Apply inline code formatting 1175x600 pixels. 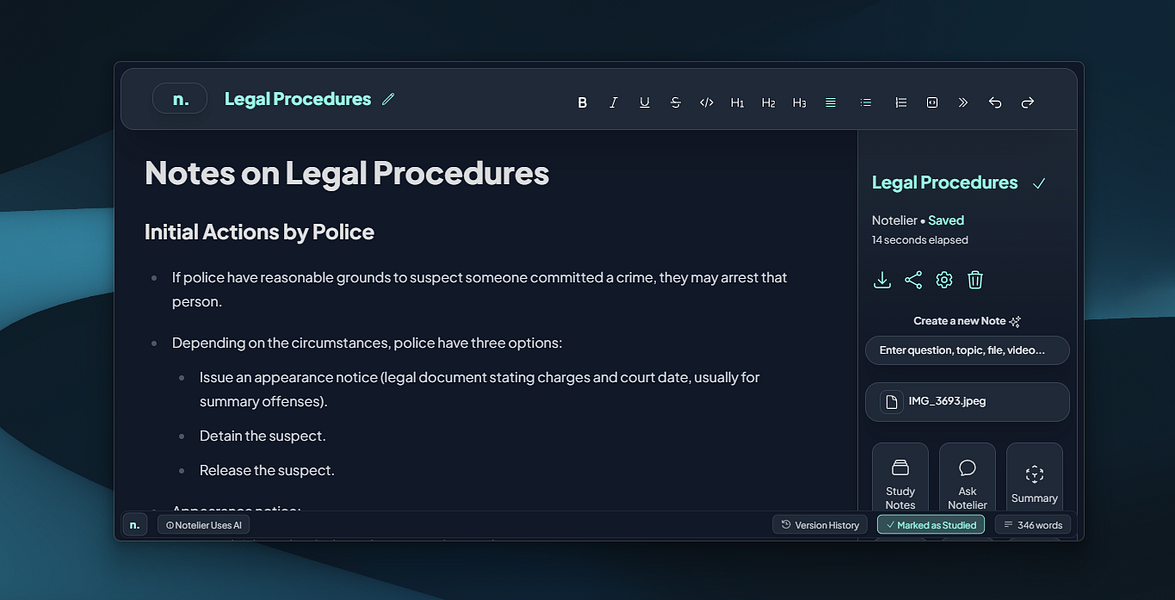pyautogui.click(x=706, y=103)
